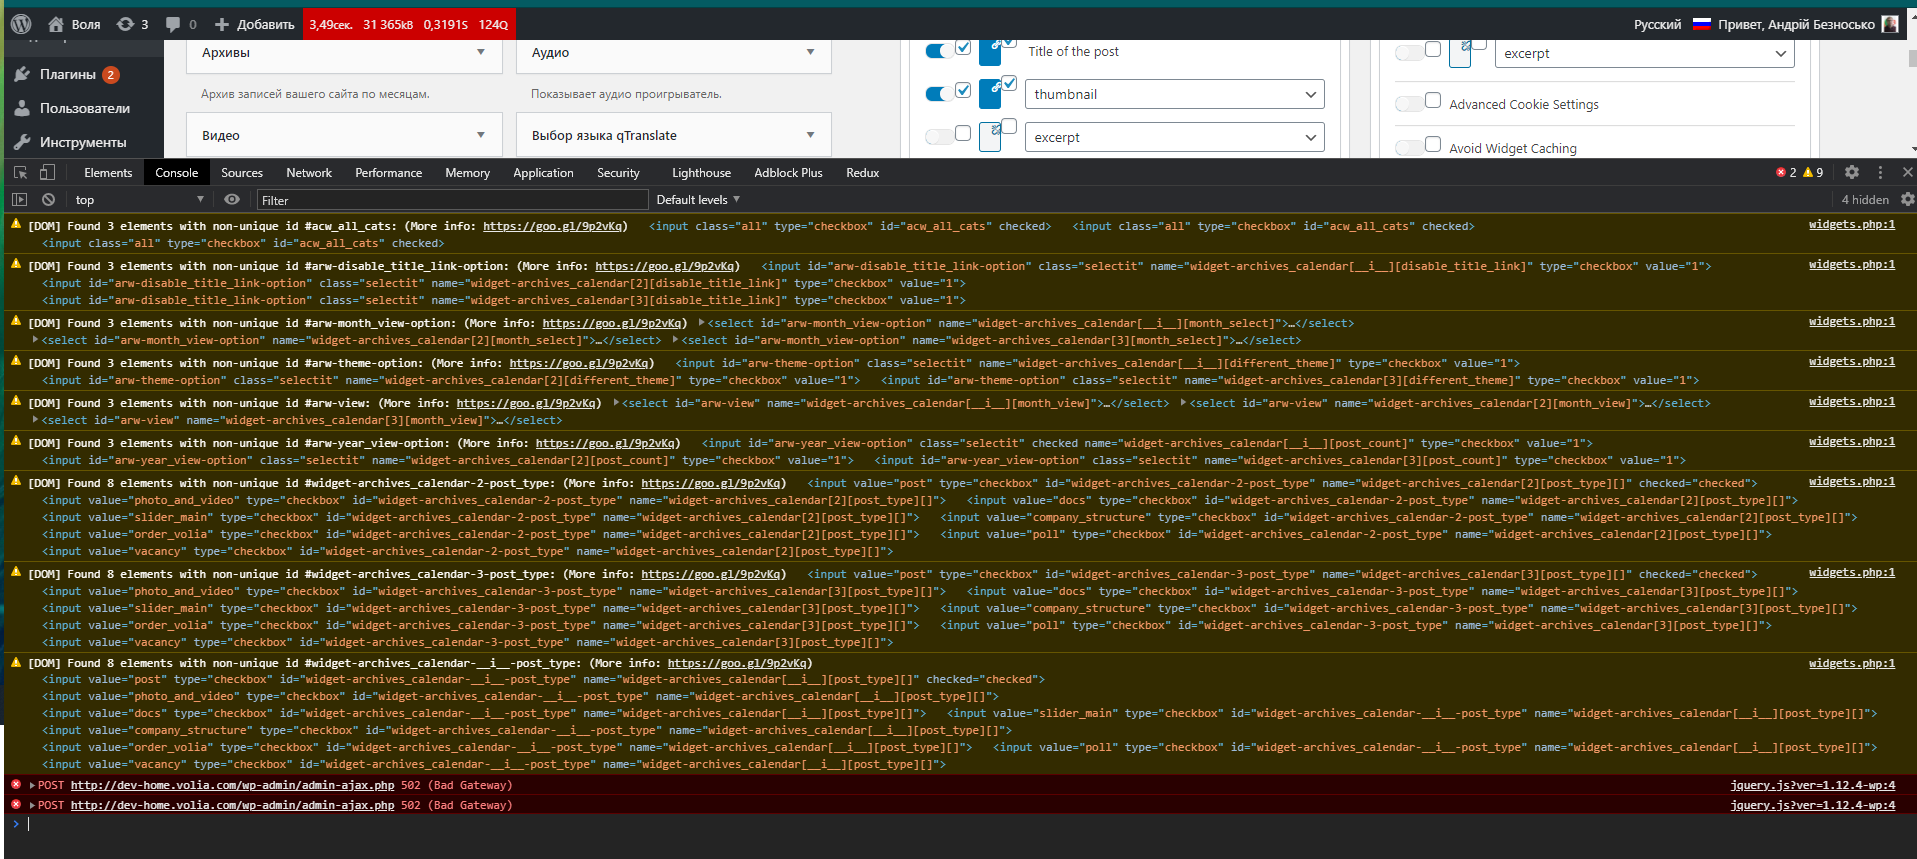Switch to the Sources tab
The width and height of the screenshot is (1917, 859).
pos(242,173)
